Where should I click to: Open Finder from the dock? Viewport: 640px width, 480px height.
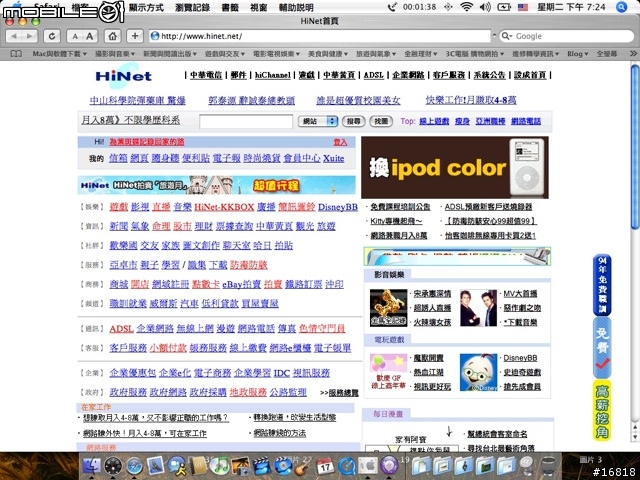(x=91, y=465)
